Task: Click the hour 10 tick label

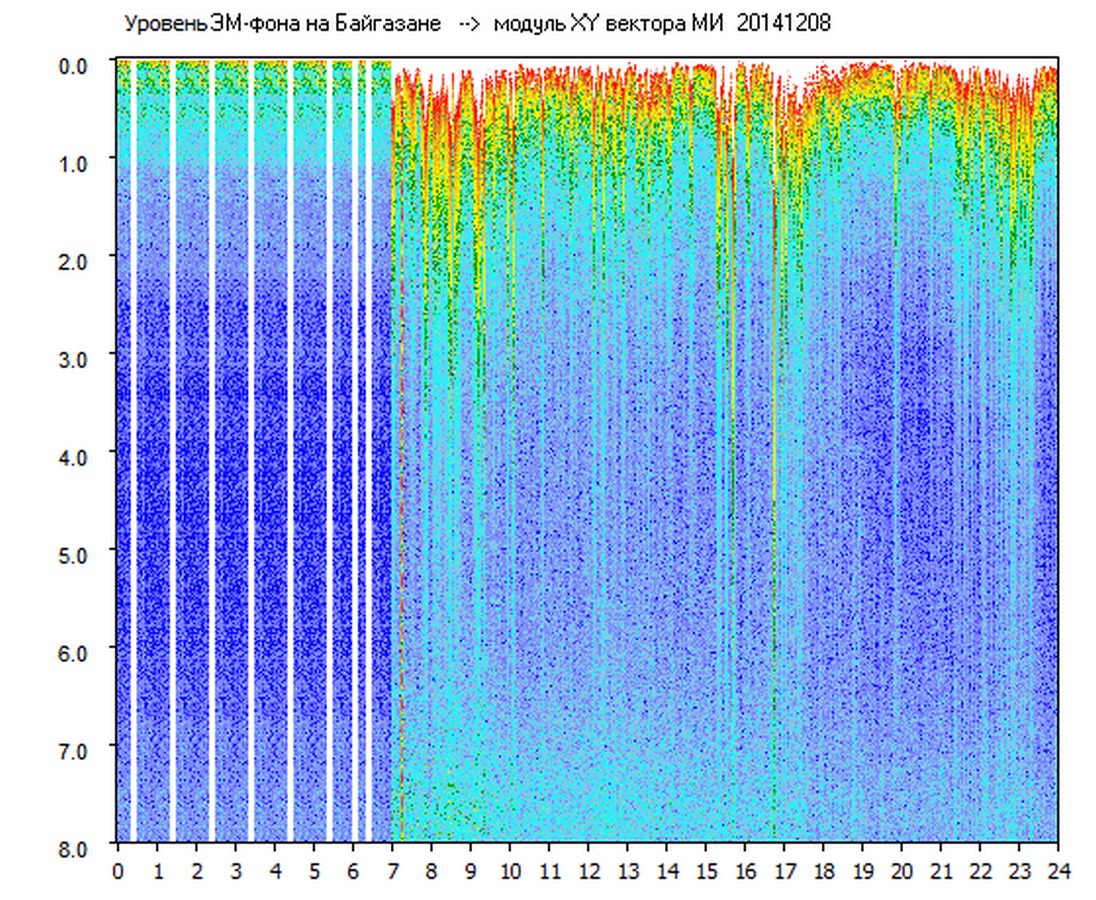Action: (510, 871)
